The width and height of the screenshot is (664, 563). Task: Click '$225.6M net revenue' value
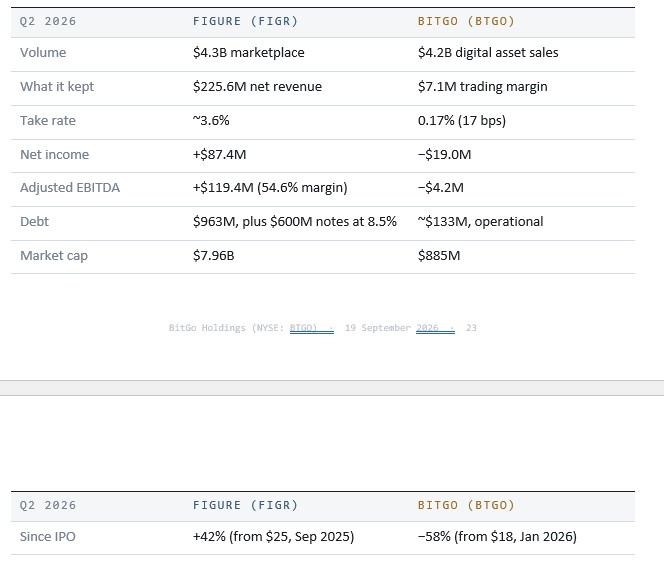tap(257, 86)
